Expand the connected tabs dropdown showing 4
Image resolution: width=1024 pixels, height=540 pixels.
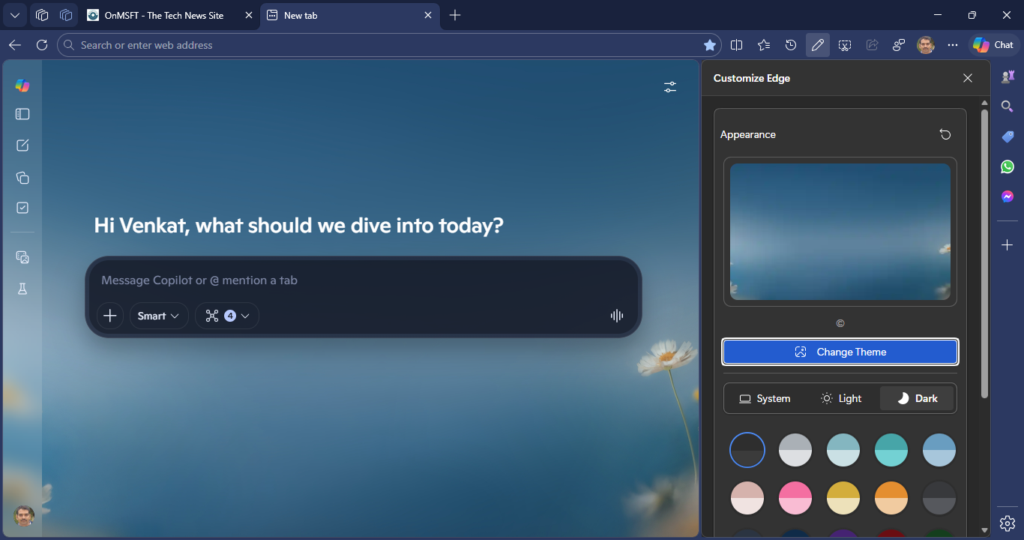tap(227, 316)
